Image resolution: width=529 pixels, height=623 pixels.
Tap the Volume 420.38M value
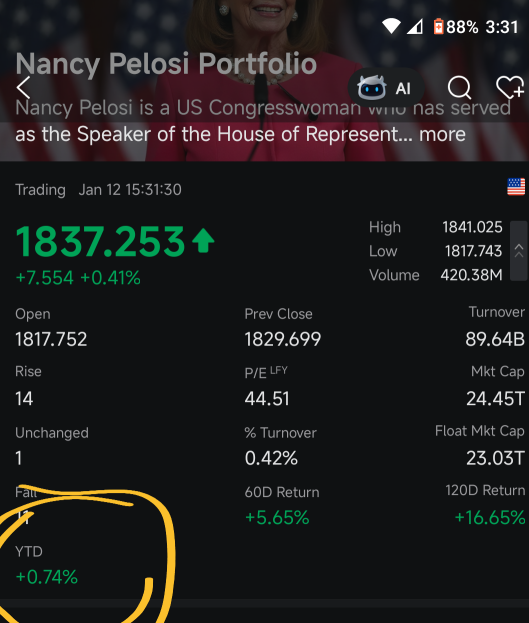[x=471, y=275]
